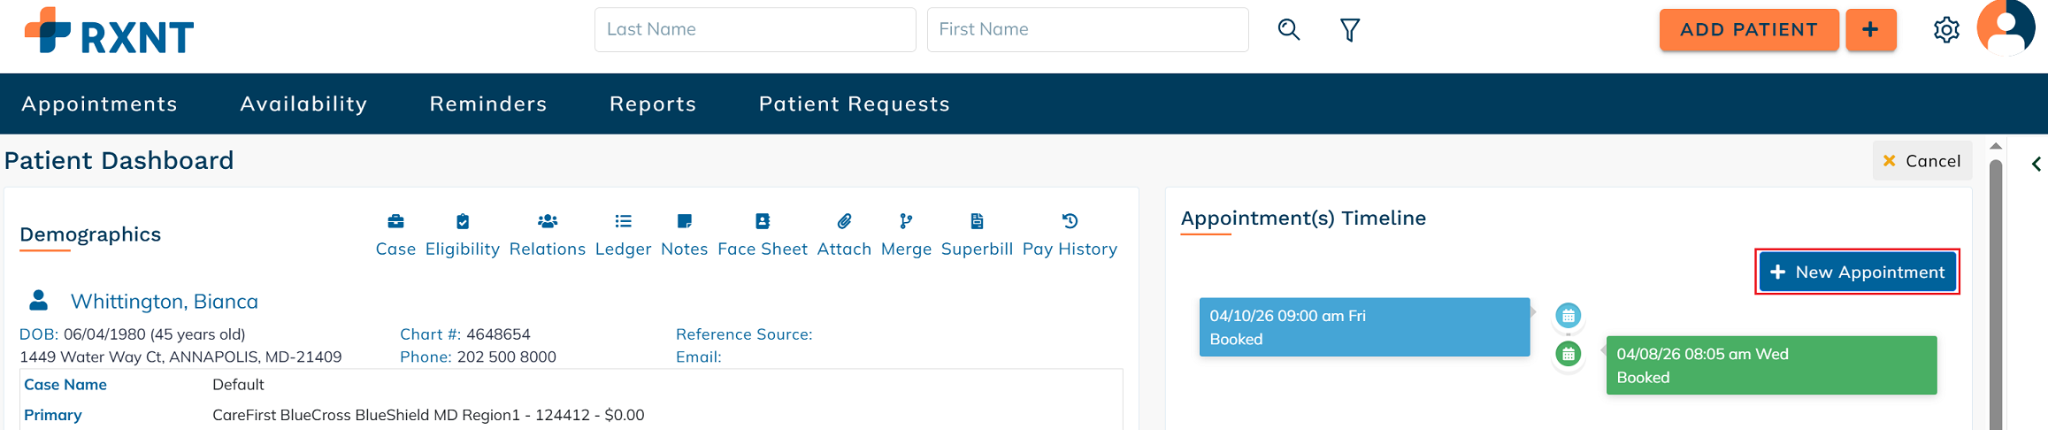Open the Relations icon
The width and height of the screenshot is (2048, 430).
coord(547,222)
